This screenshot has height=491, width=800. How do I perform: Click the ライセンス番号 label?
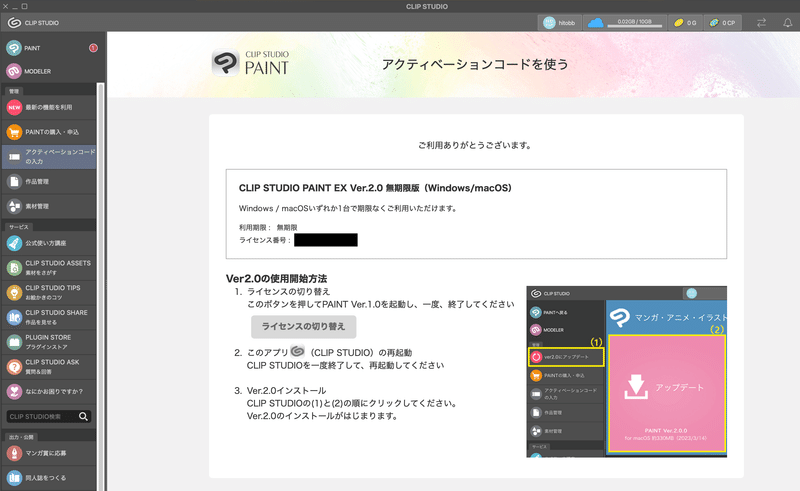click(x=265, y=240)
